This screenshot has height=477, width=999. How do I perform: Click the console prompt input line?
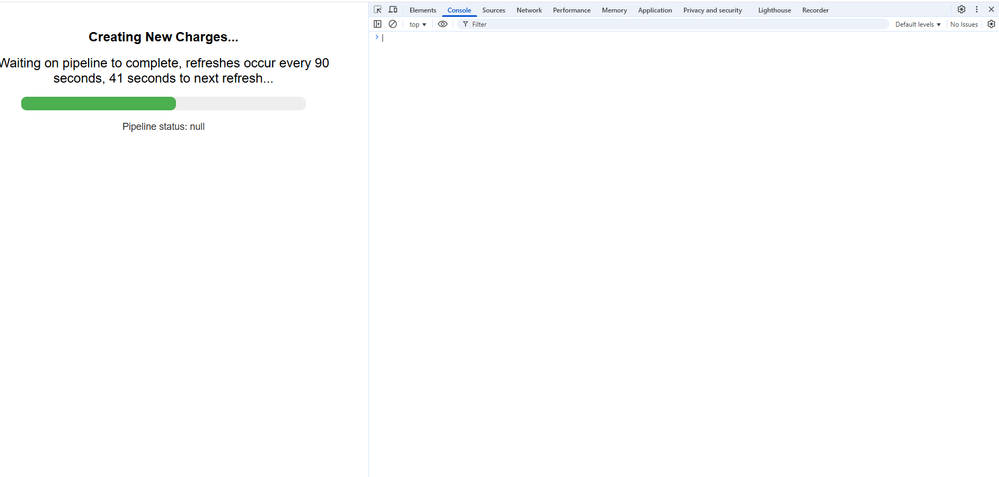(x=680, y=38)
